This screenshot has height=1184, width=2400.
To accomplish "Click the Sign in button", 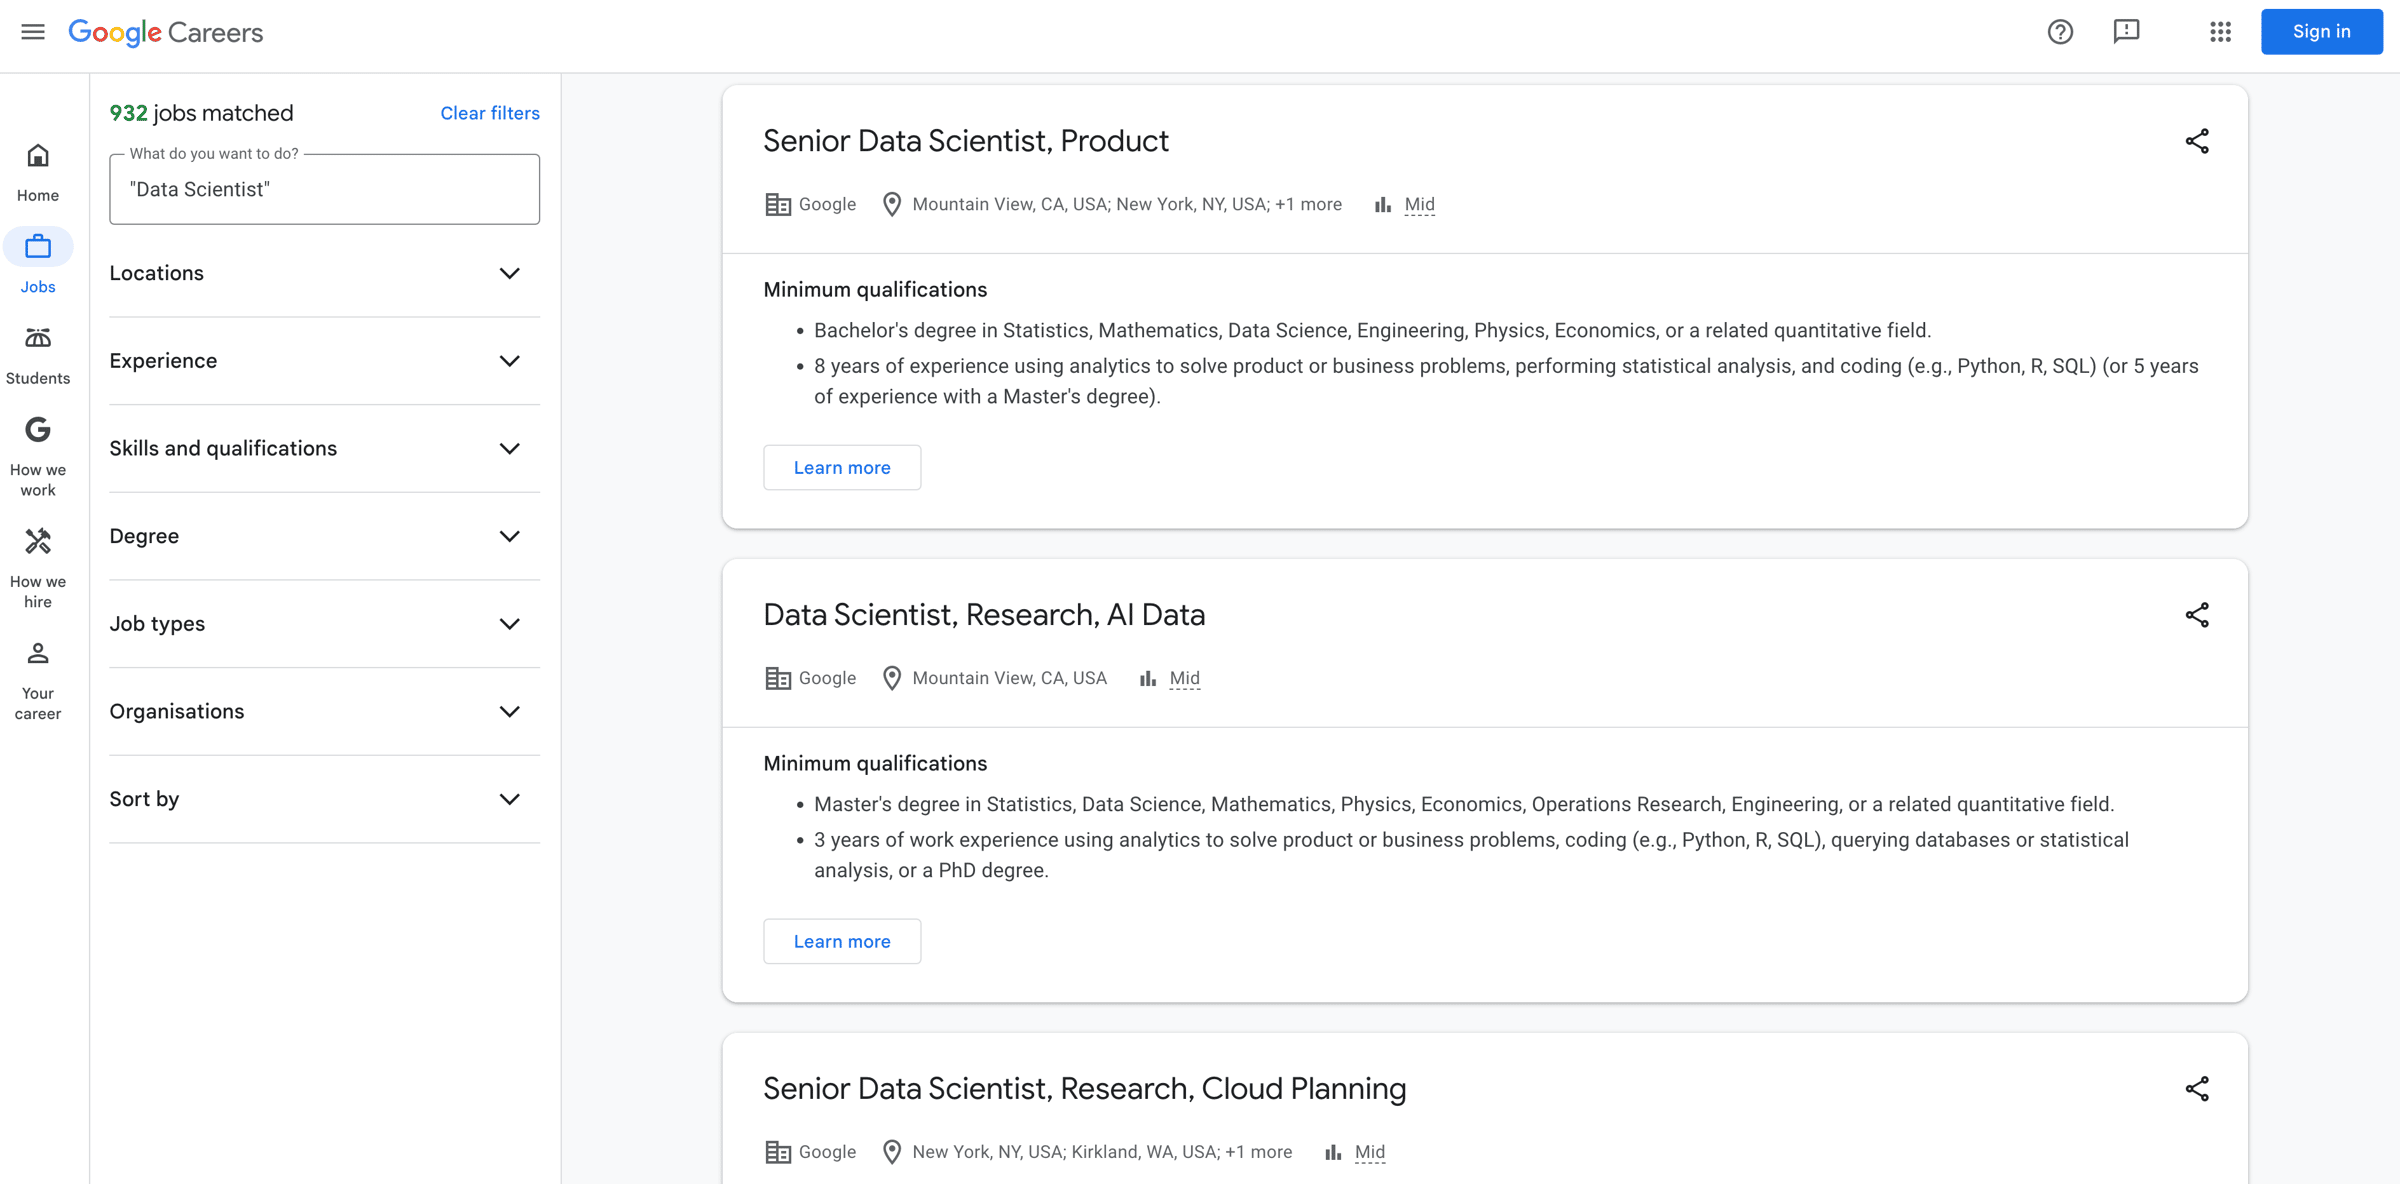I will (2321, 32).
